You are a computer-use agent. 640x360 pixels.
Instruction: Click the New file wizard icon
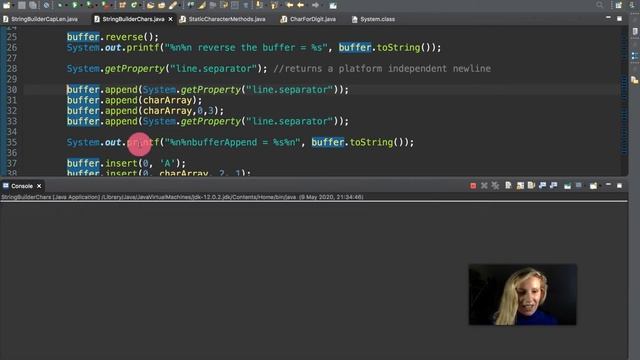pyautogui.click(x=7, y=5)
